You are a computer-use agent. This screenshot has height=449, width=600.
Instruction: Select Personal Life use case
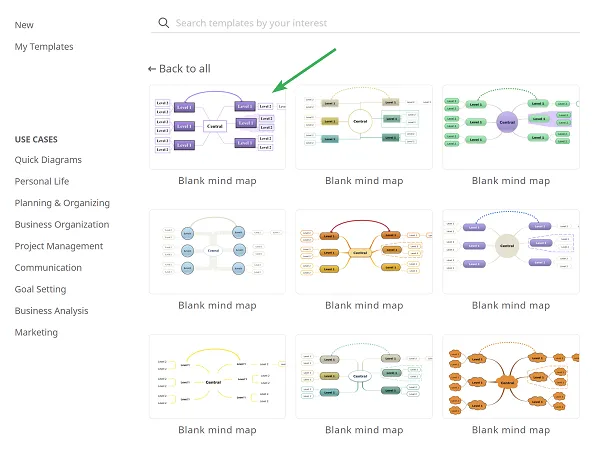click(x=42, y=181)
